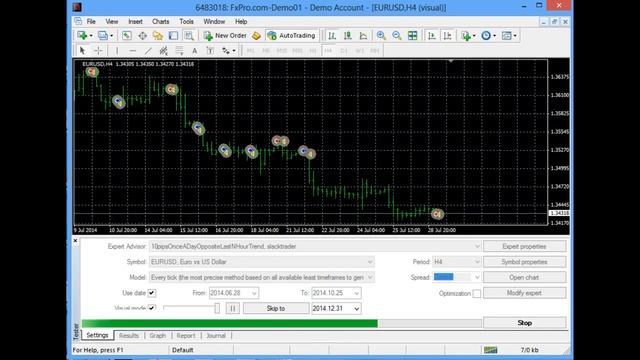Pause the visual backtest

233,309
